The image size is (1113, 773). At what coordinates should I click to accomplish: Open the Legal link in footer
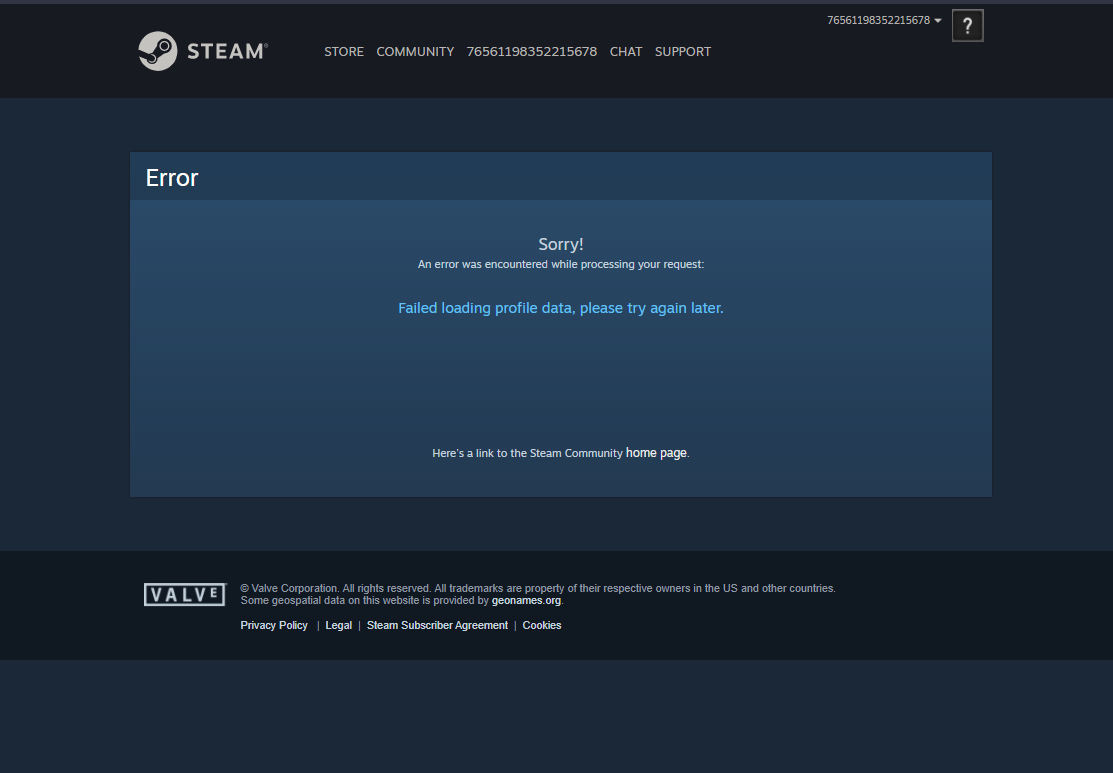[x=339, y=625]
